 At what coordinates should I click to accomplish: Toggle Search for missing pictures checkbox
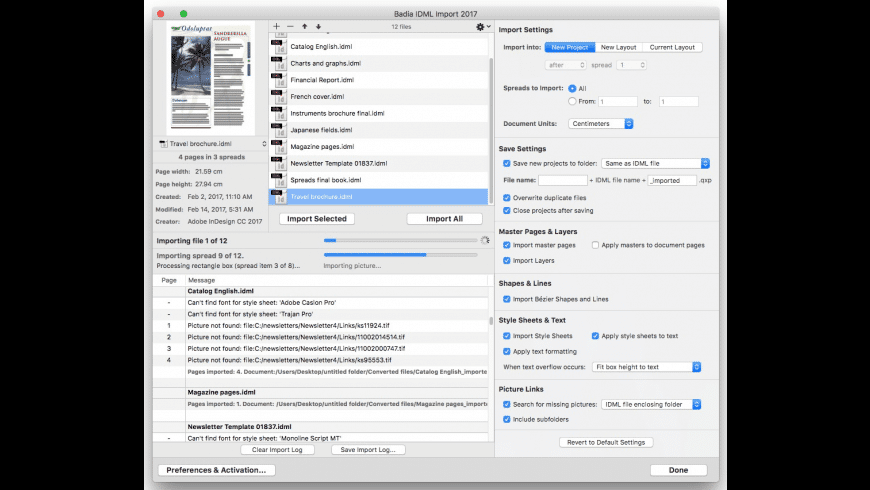(x=507, y=405)
